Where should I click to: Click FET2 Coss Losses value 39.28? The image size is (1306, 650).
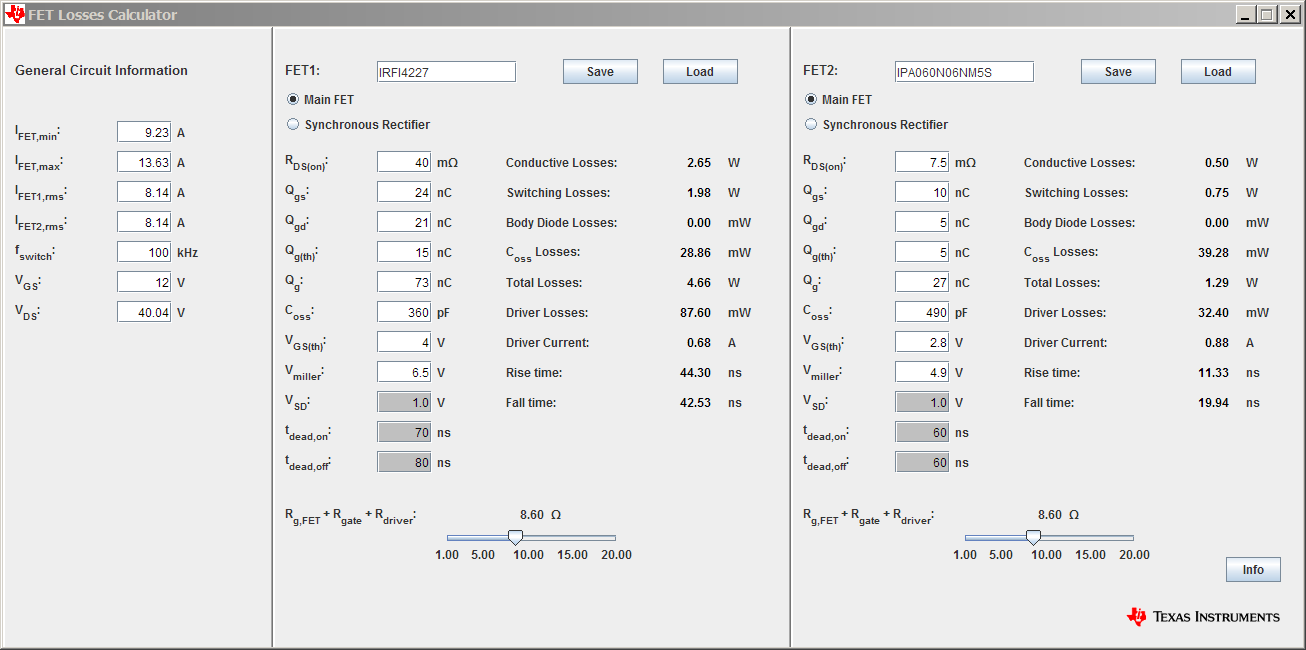point(1213,253)
